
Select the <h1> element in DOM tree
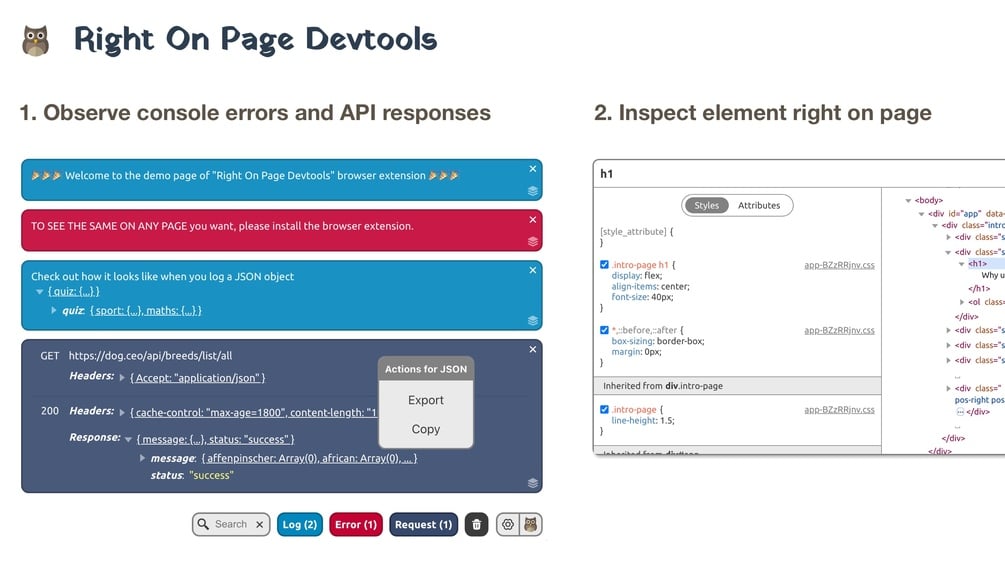click(x=977, y=264)
